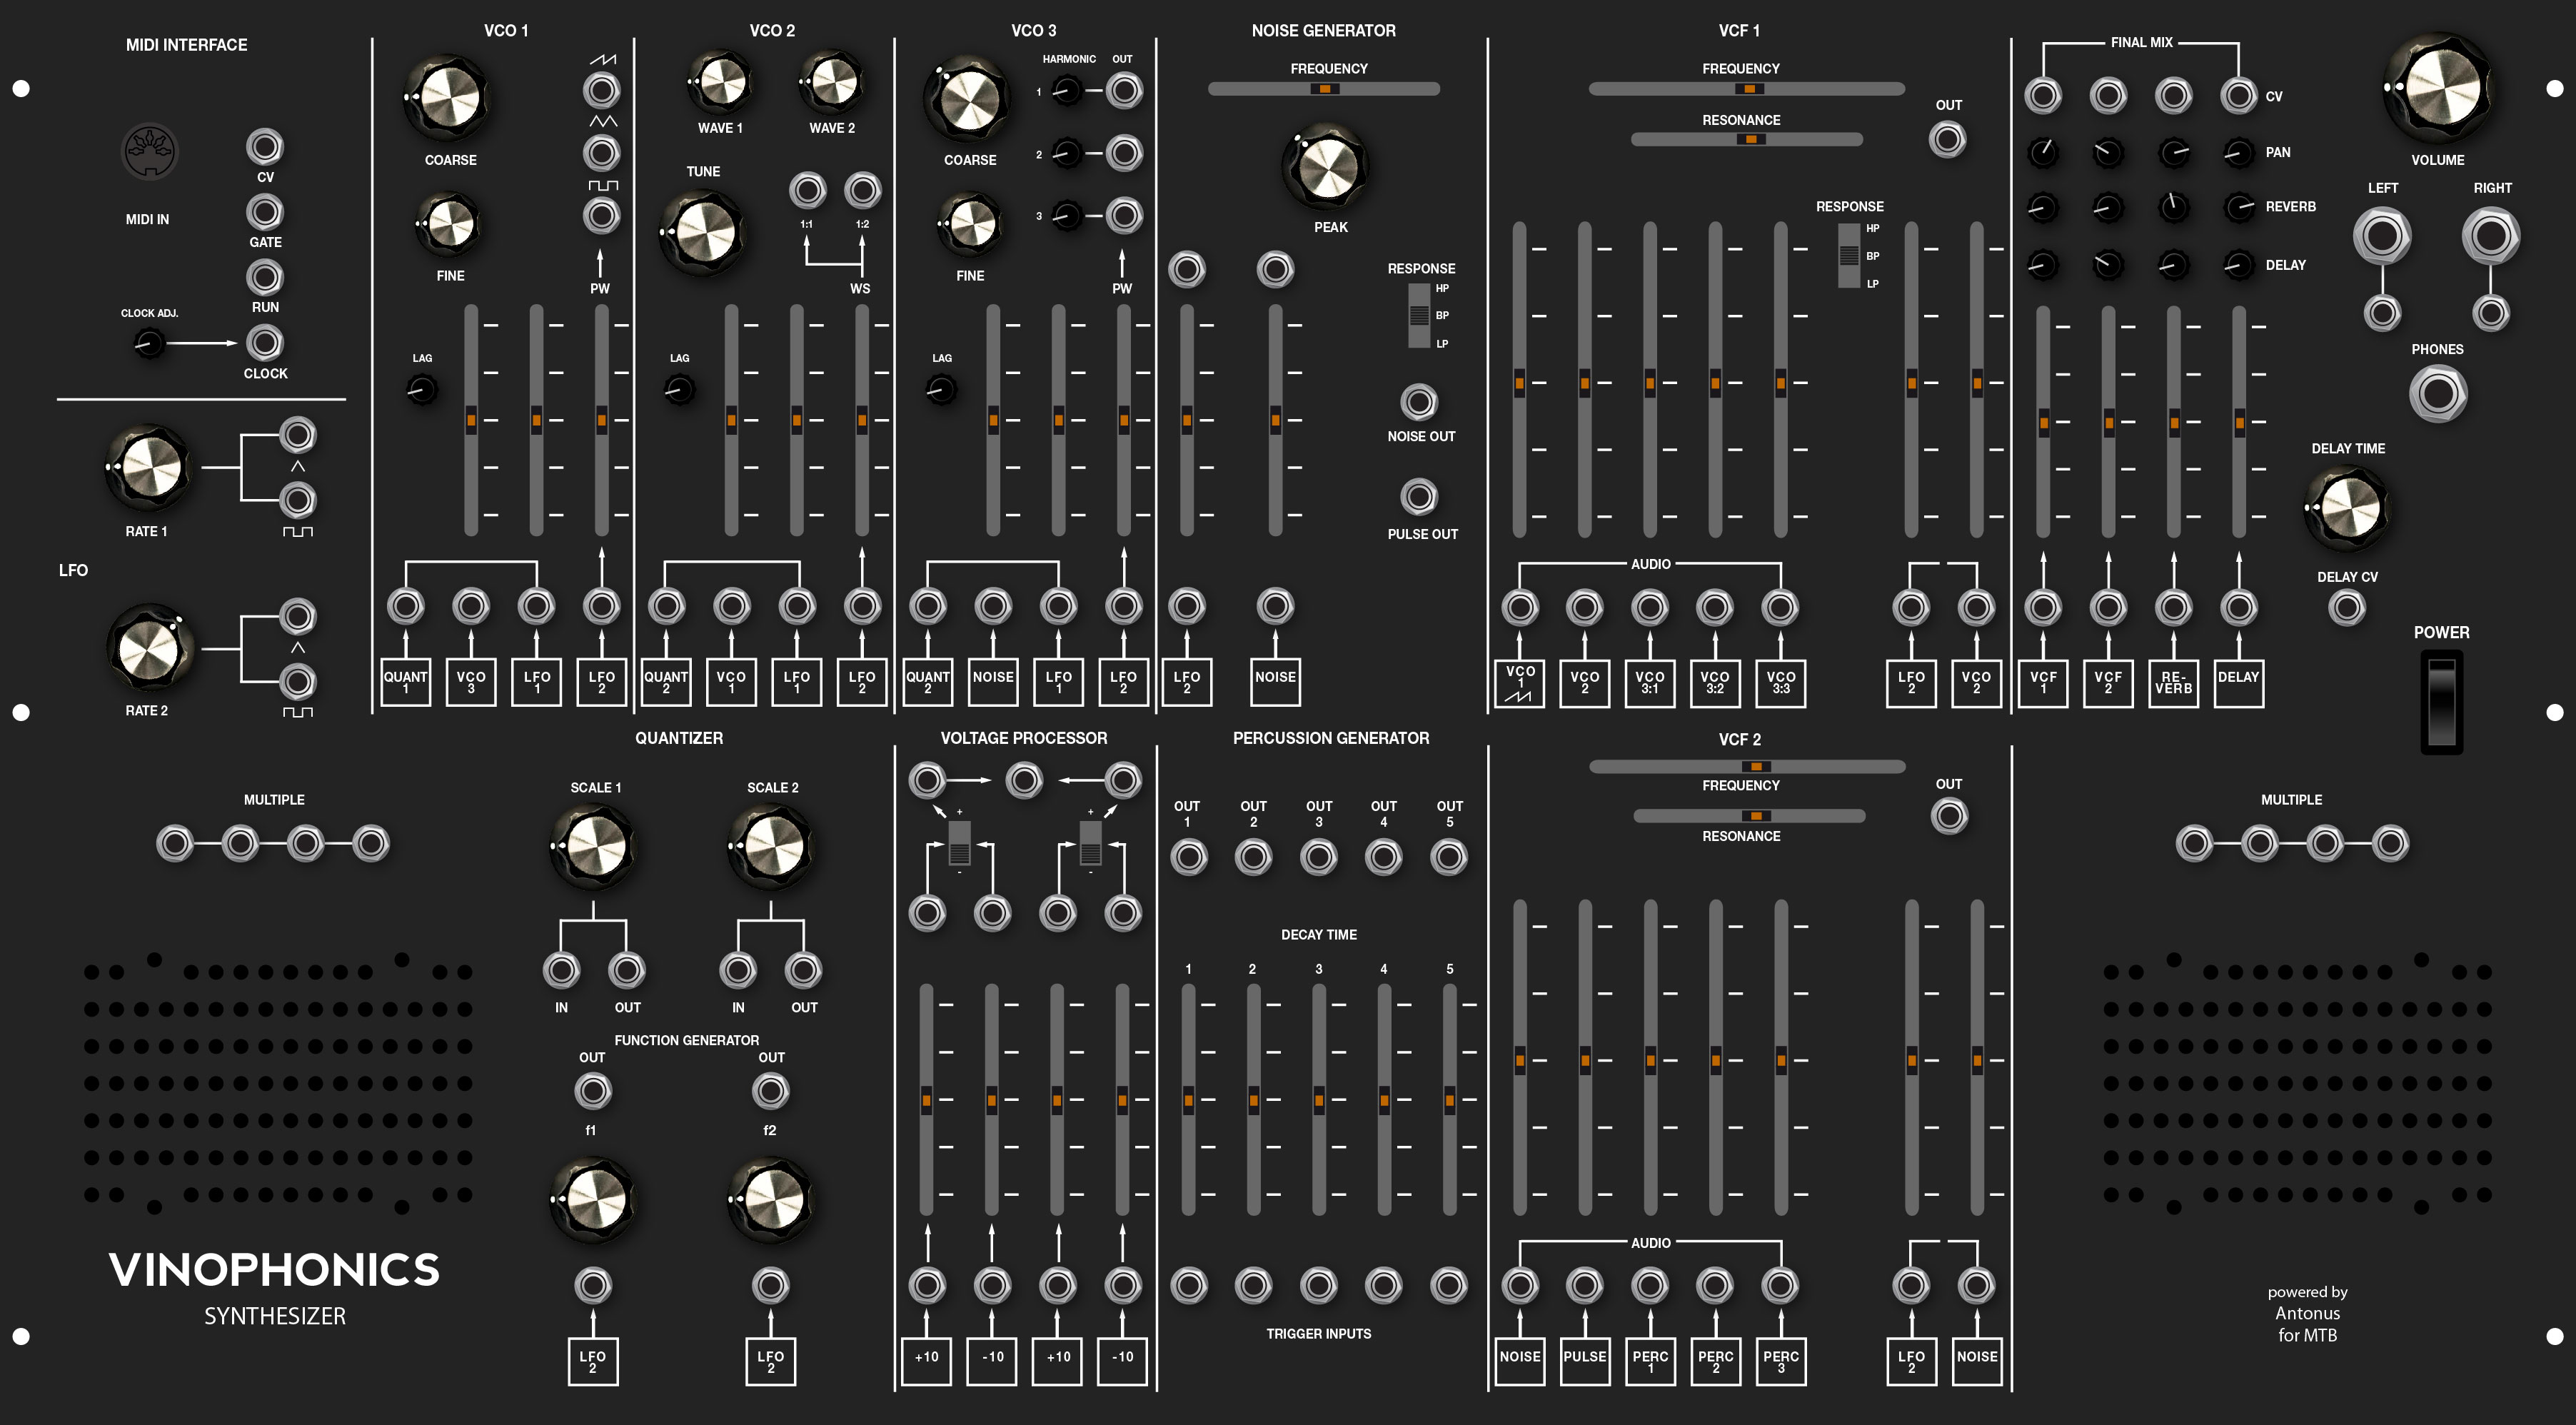The width and height of the screenshot is (2576, 1425).
Task: Click the CLOCK ADJ. small knob
Action: (148, 344)
